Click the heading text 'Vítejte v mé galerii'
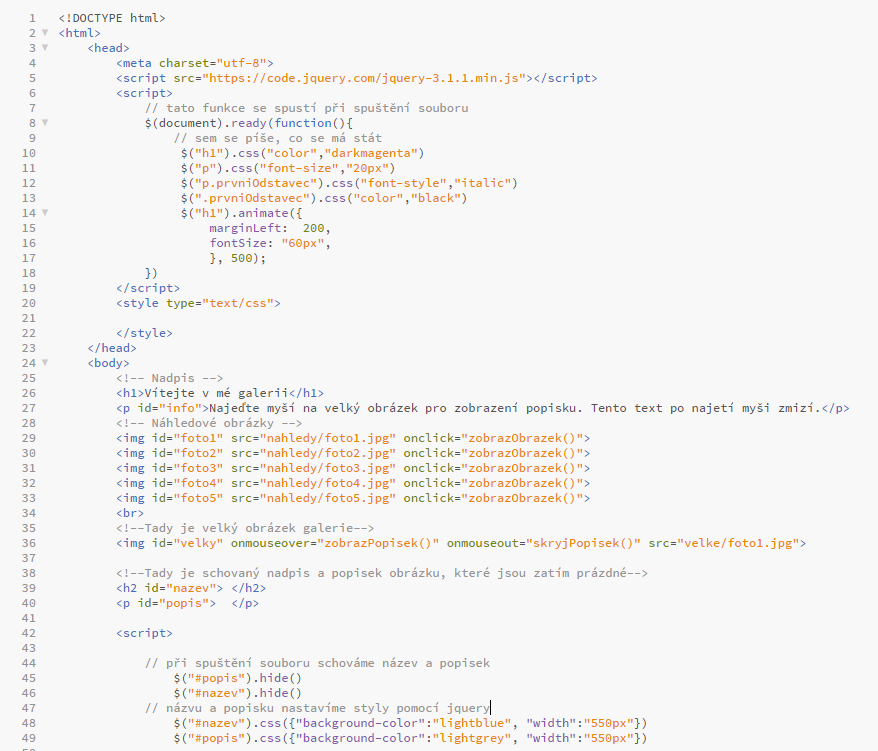This screenshot has width=878, height=751. click(216, 393)
